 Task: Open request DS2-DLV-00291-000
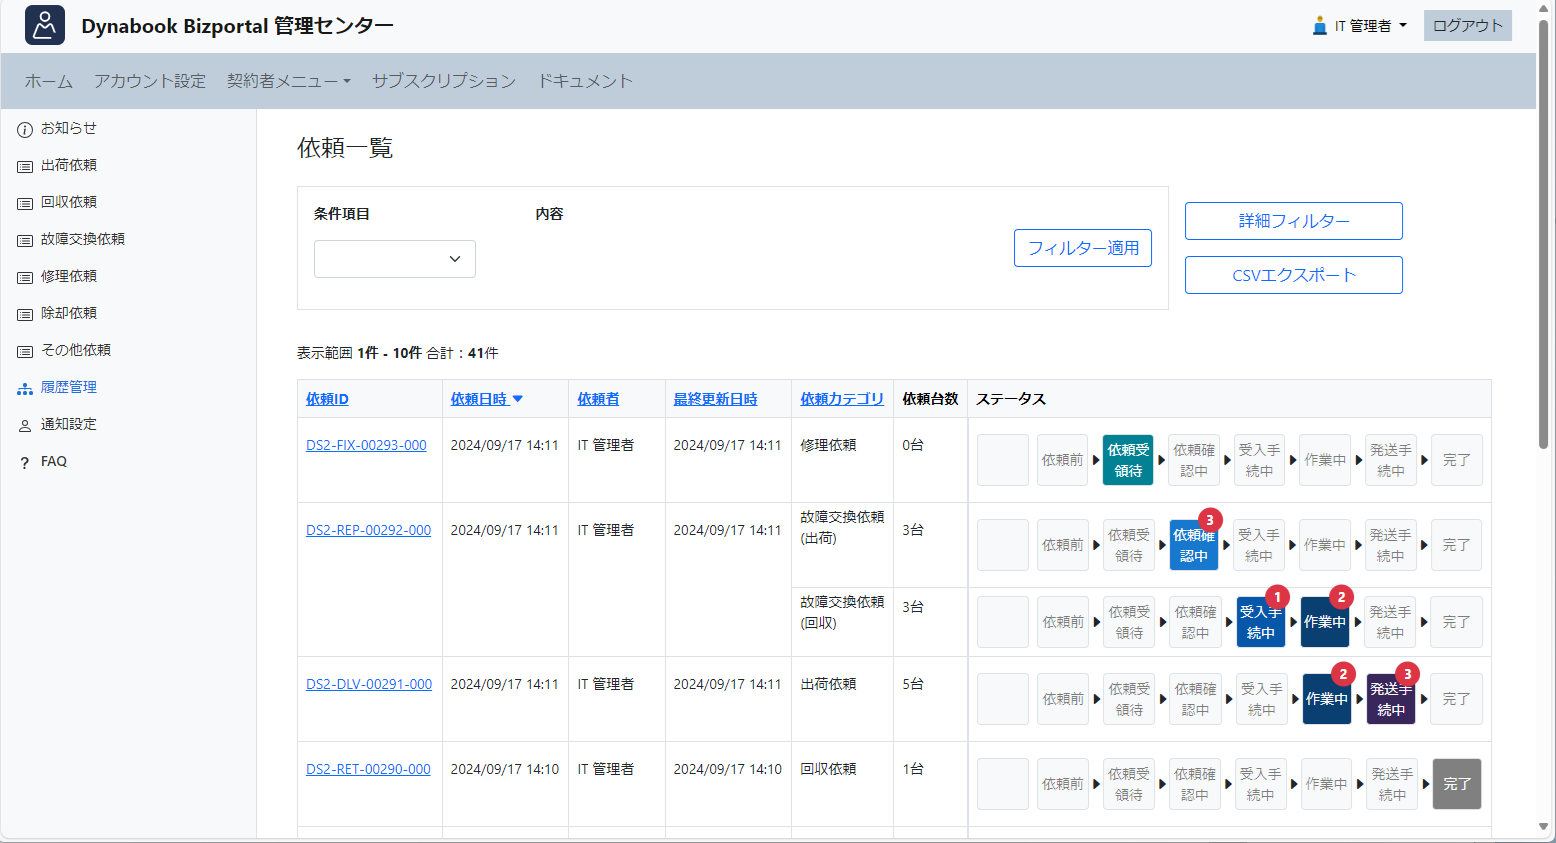click(x=369, y=684)
